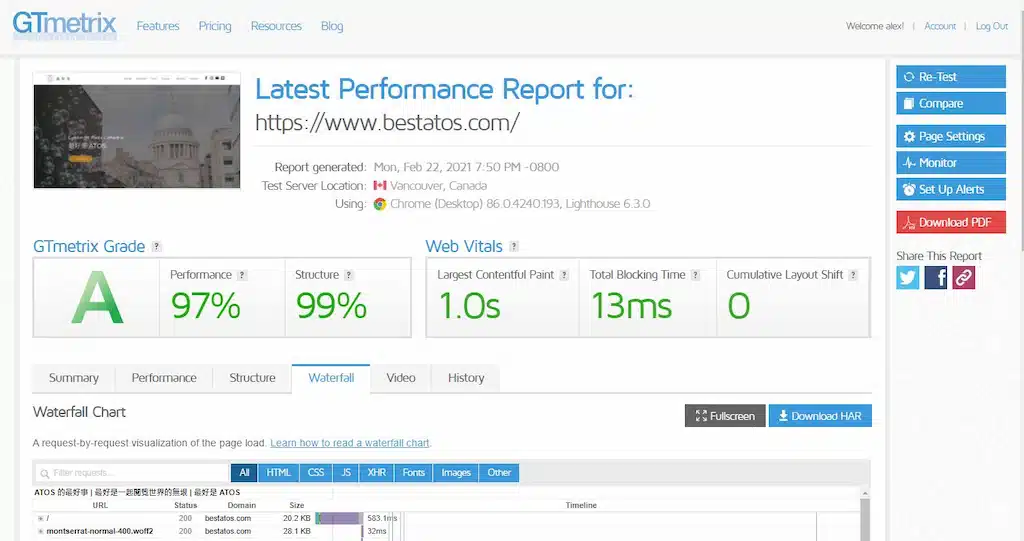Viewport: 1024px width, 541px height.
Task: Click the https://www.bestatos.com/ URL text
Action: pos(387,123)
